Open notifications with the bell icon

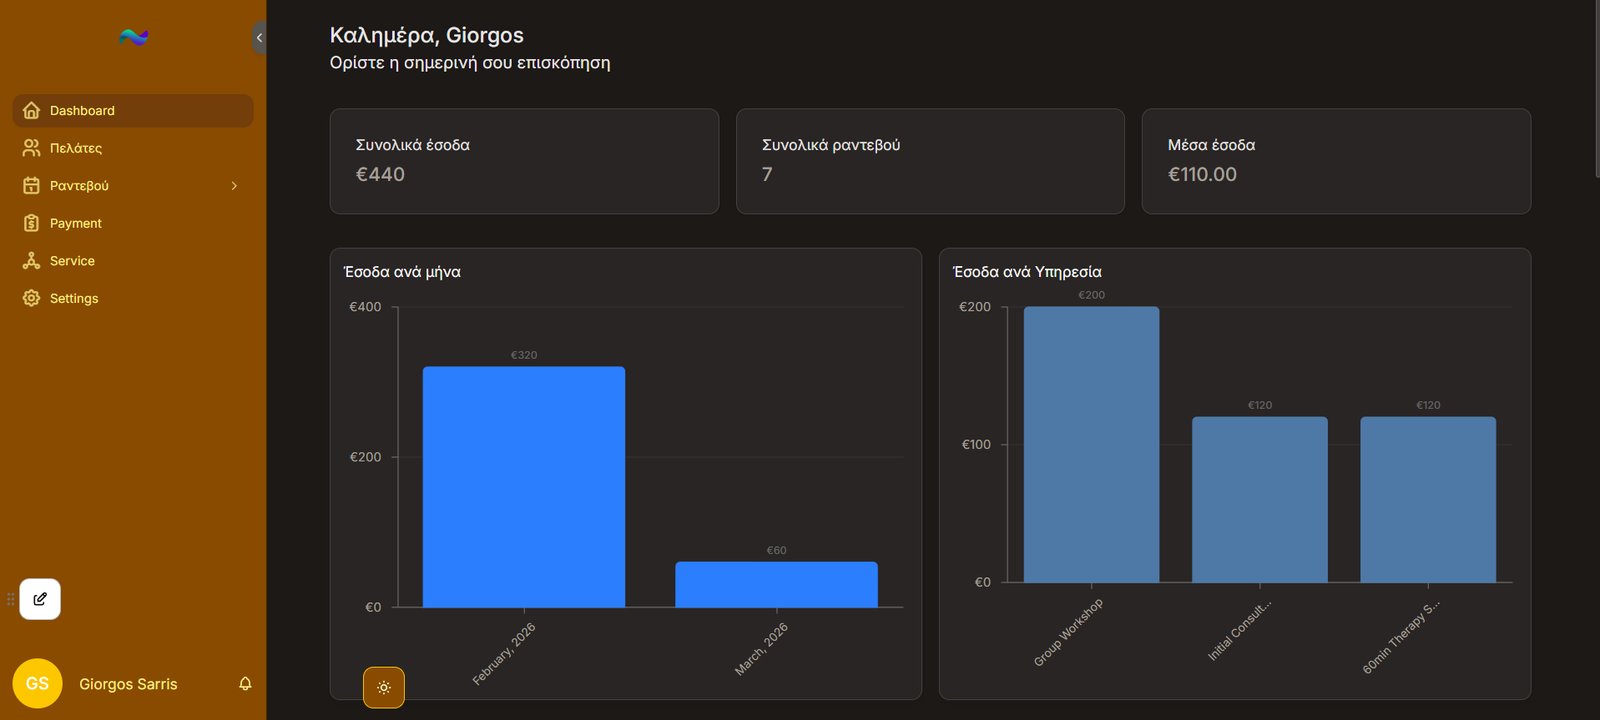pyautogui.click(x=245, y=684)
